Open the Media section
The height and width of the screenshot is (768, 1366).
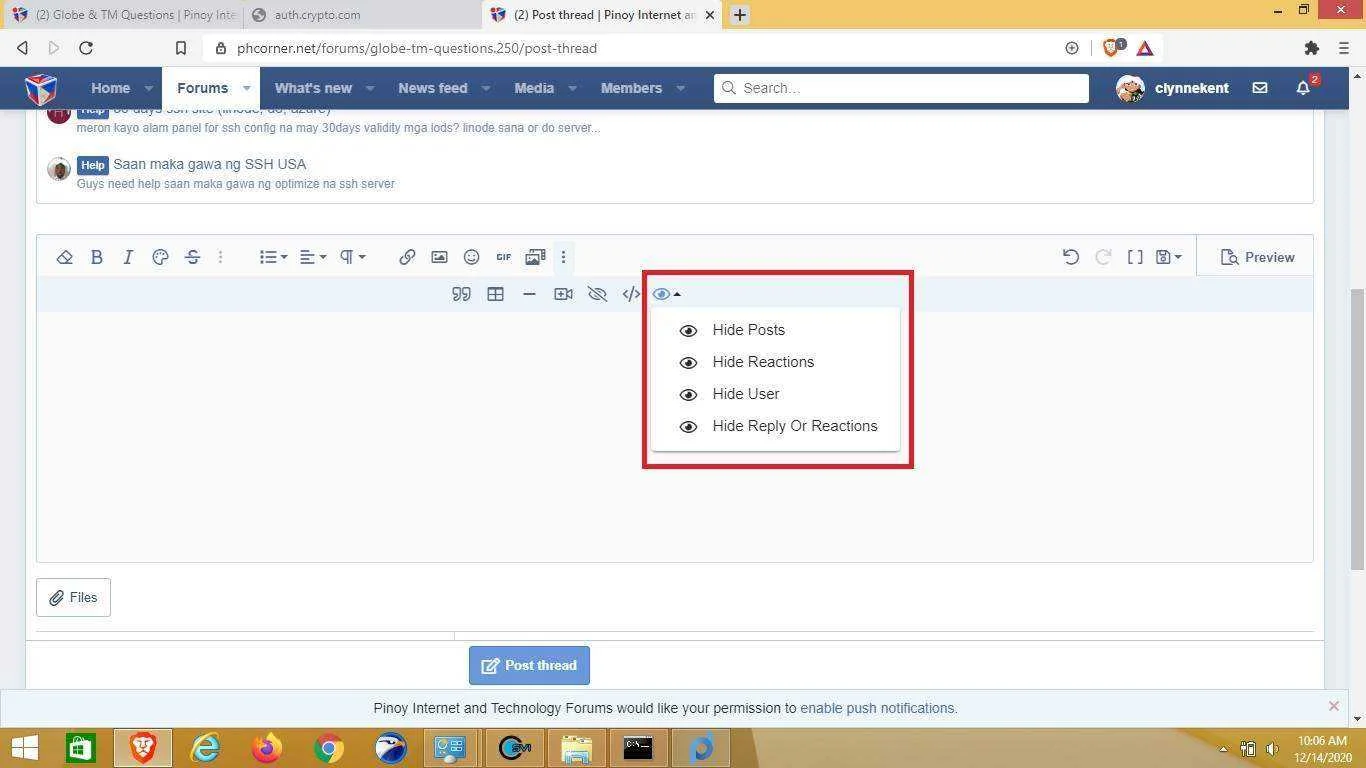pyautogui.click(x=534, y=88)
